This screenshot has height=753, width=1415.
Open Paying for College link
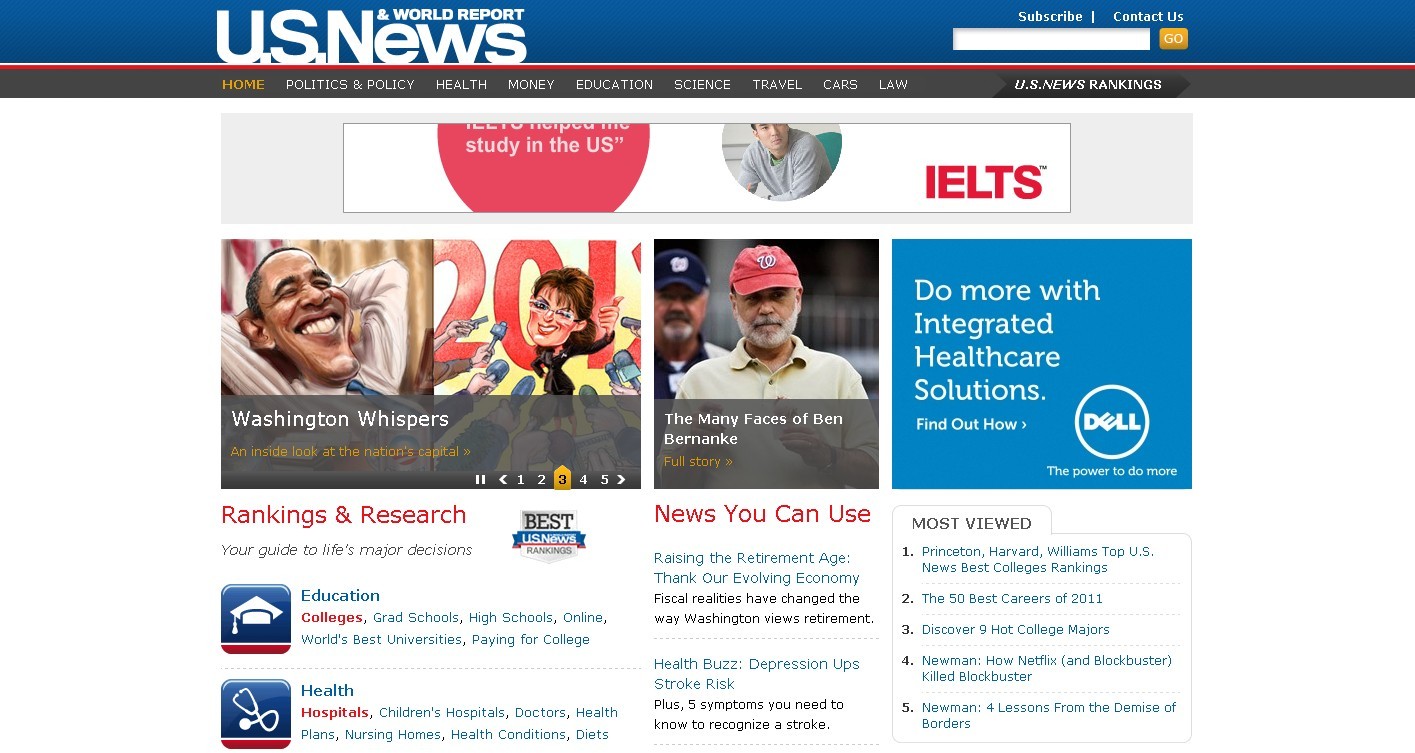[531, 639]
